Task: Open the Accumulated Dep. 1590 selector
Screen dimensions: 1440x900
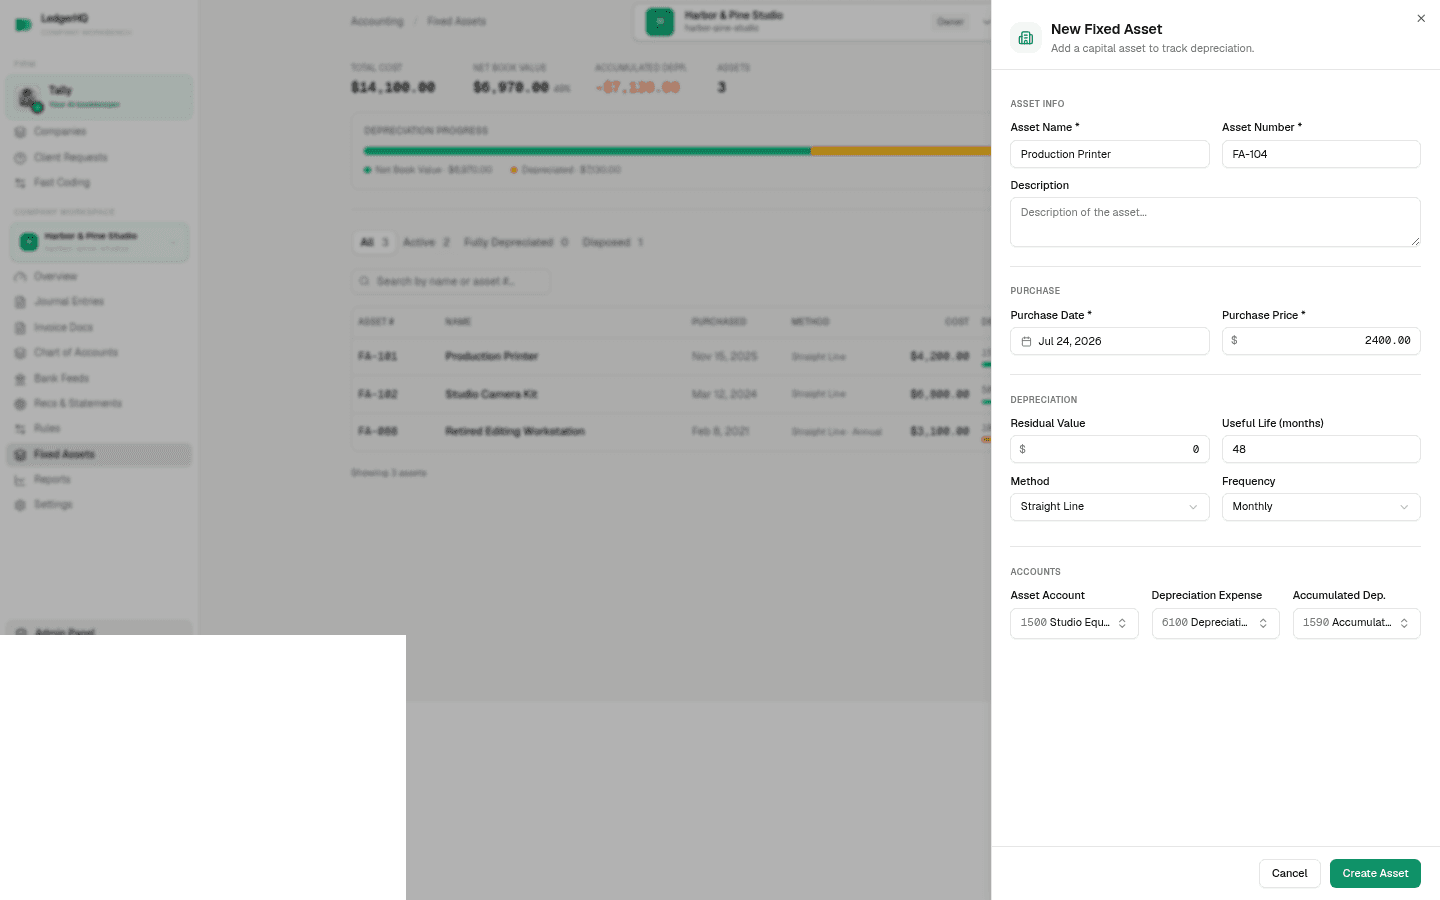Action: (1356, 623)
